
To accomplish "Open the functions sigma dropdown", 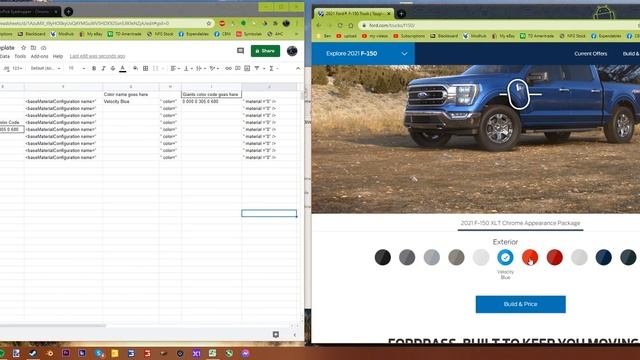I will 273,69.
